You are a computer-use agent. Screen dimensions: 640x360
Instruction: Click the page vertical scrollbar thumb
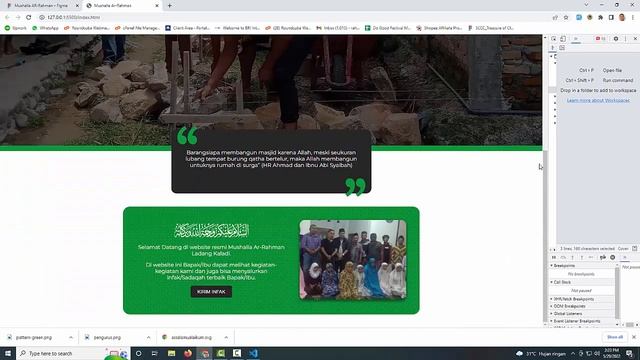tap(545, 237)
